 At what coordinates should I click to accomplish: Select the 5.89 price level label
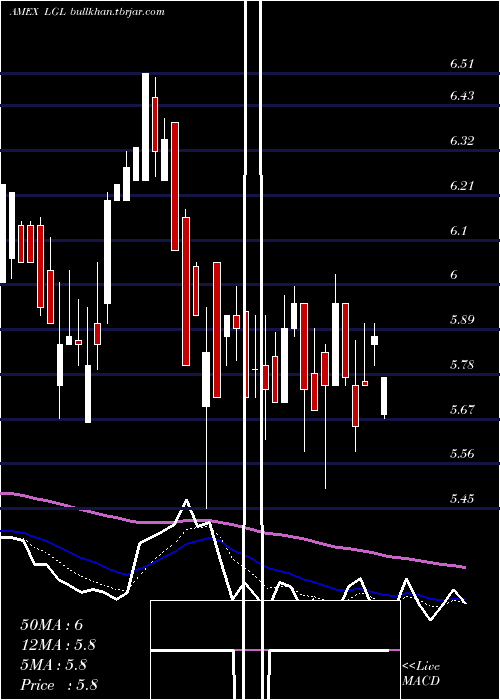[x=462, y=320]
